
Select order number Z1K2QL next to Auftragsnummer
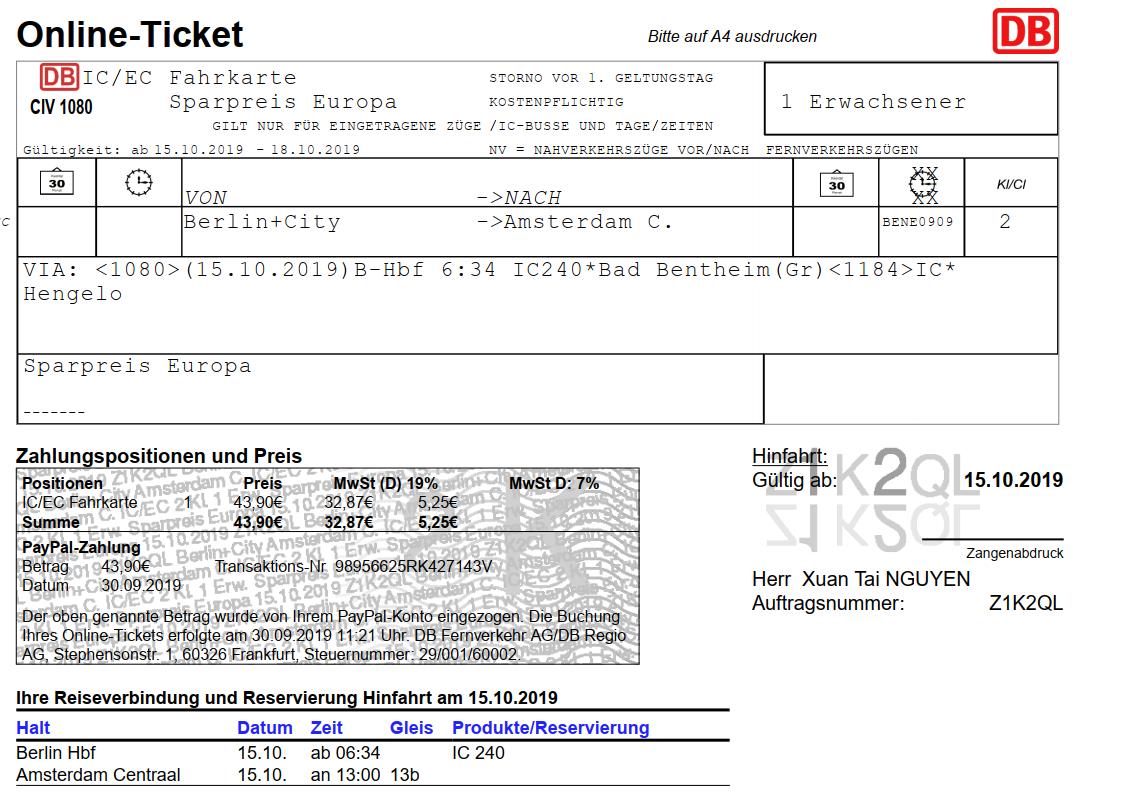(1026, 604)
